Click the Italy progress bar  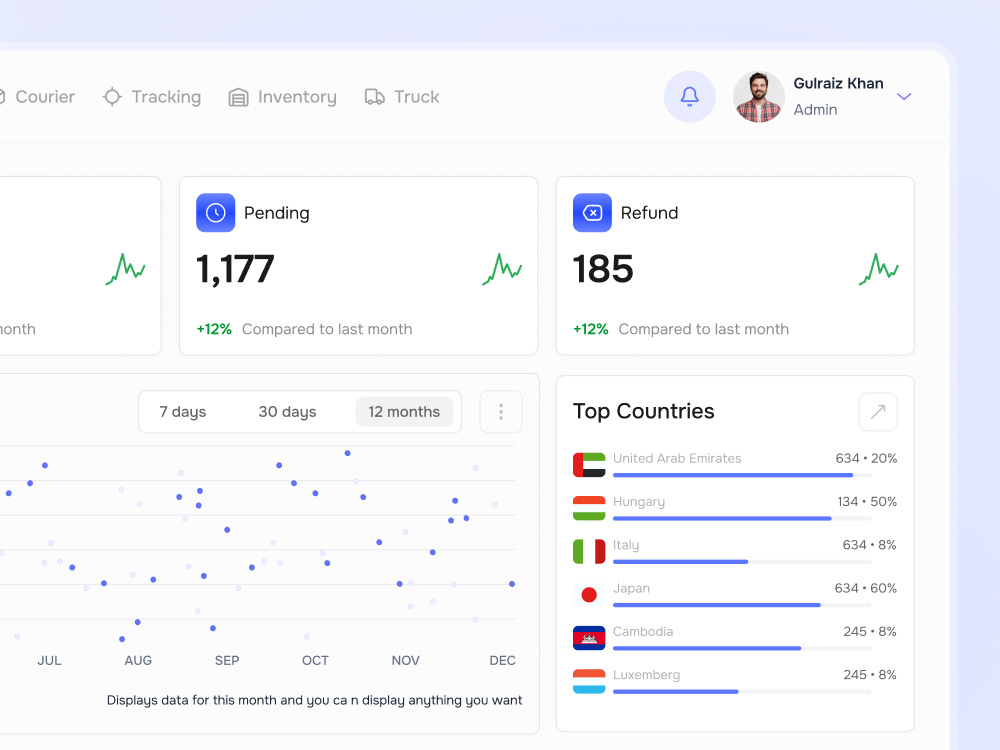[742, 562]
